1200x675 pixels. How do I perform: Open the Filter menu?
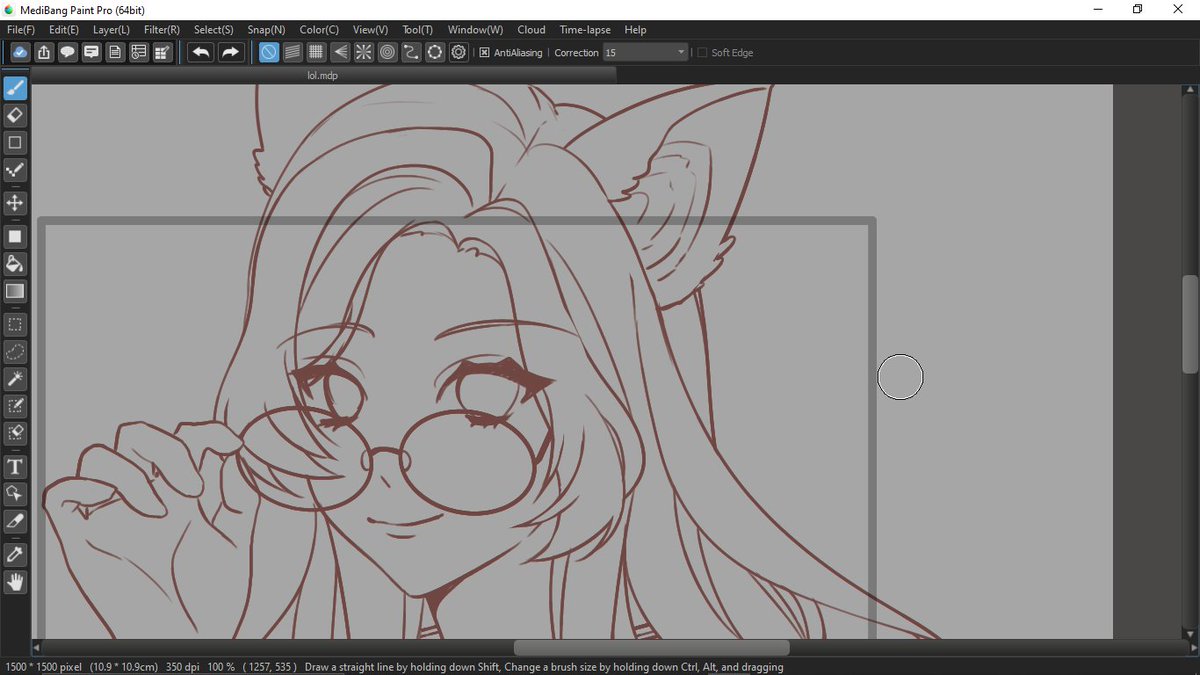coord(162,30)
